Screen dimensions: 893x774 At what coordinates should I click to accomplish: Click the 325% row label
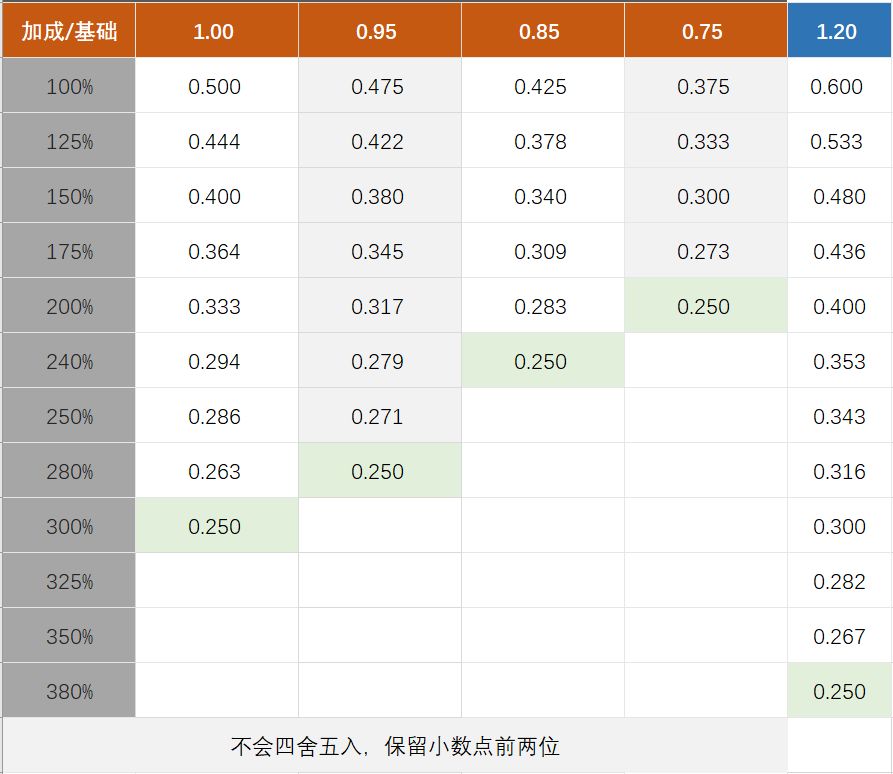(x=69, y=582)
